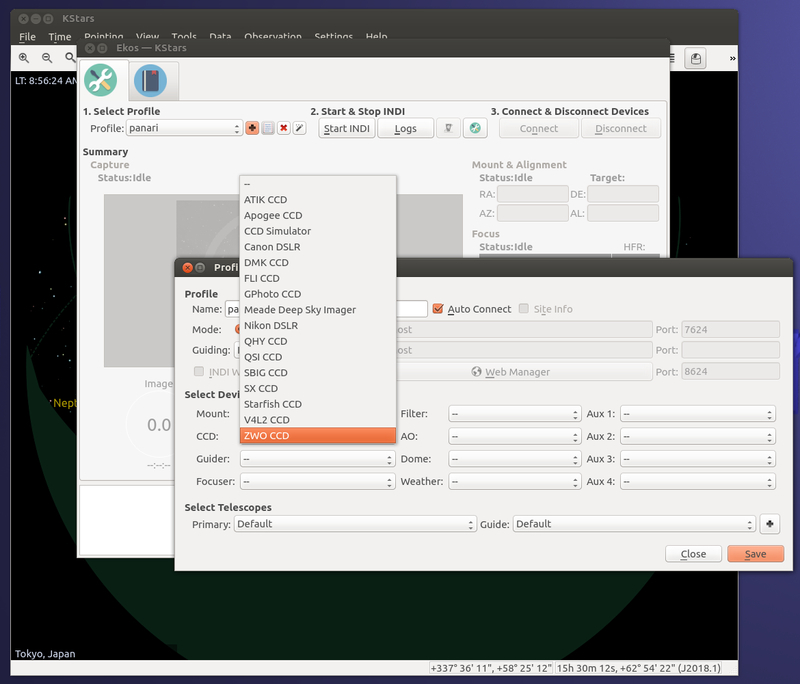Check the INDI Web Manager checkbox
Screen dimensions: 800x684
(x=198, y=371)
